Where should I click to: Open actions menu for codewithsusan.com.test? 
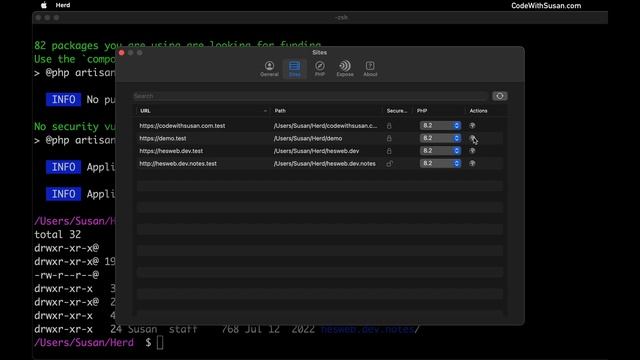point(472,126)
